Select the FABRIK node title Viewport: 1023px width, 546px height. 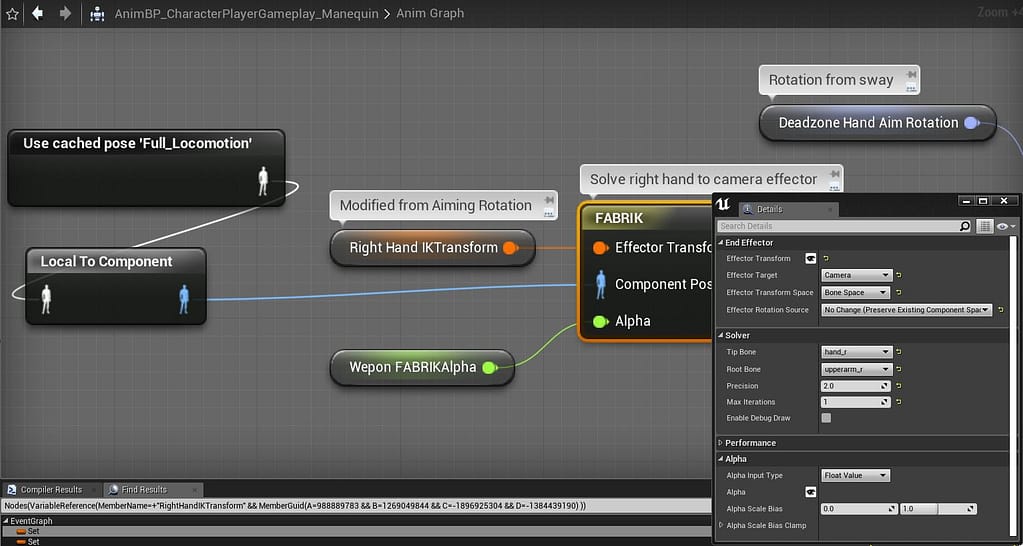point(619,219)
